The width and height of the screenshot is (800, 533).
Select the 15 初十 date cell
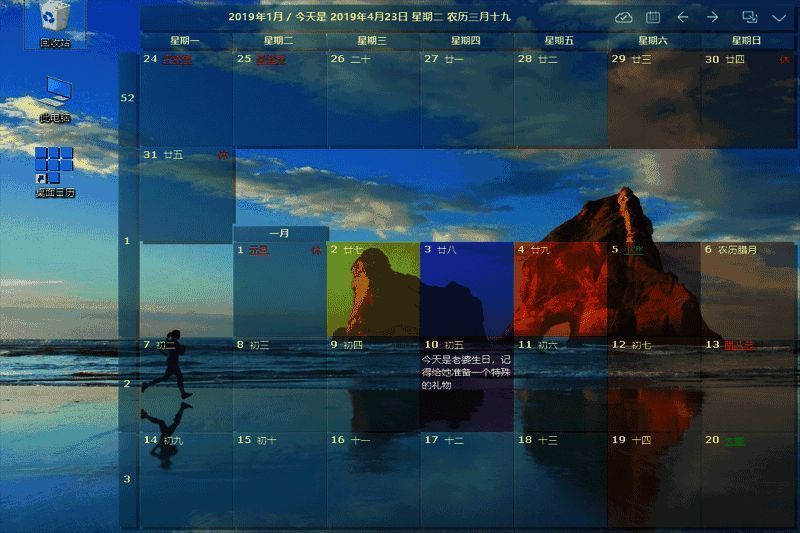pyautogui.click(x=280, y=479)
